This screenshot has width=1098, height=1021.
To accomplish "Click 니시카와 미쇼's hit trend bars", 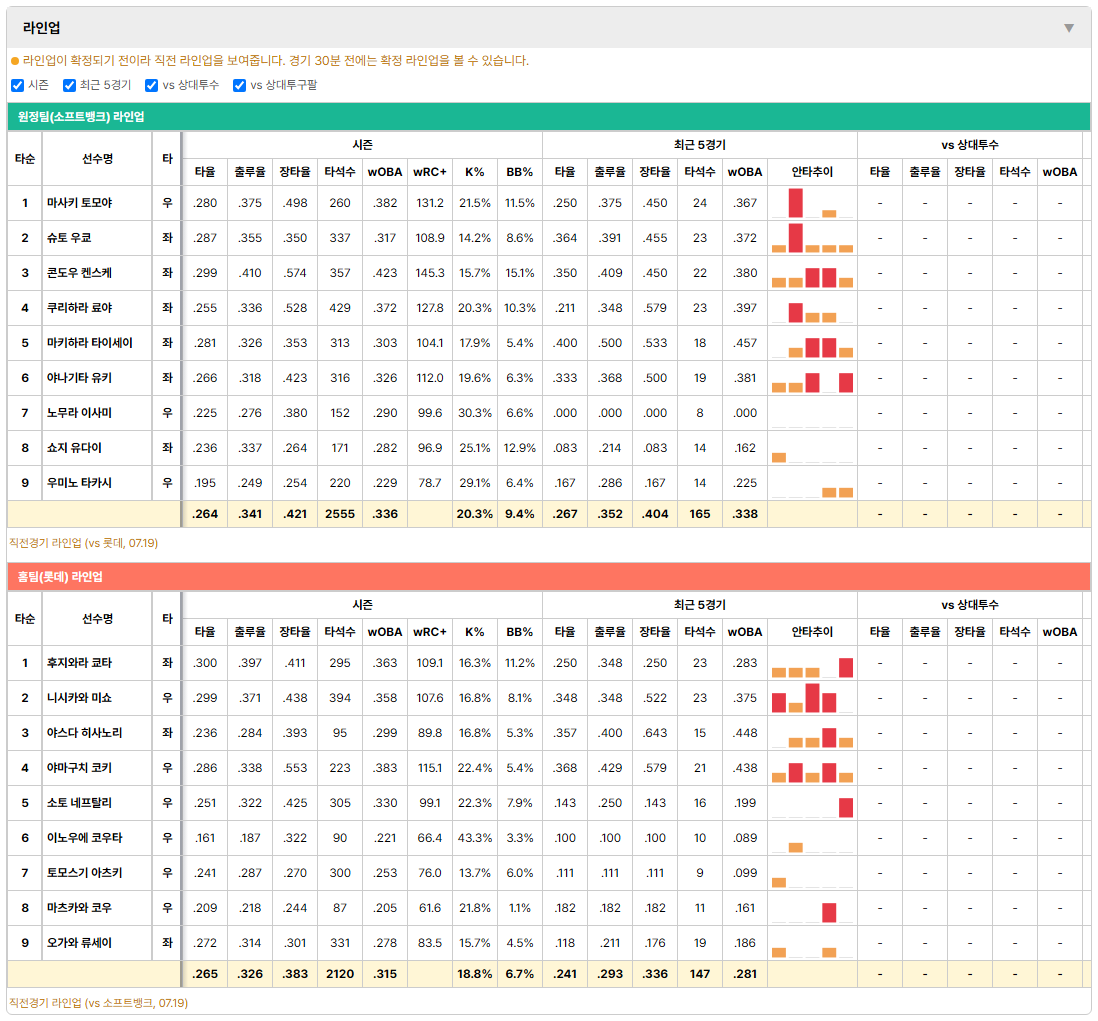I will point(812,698).
